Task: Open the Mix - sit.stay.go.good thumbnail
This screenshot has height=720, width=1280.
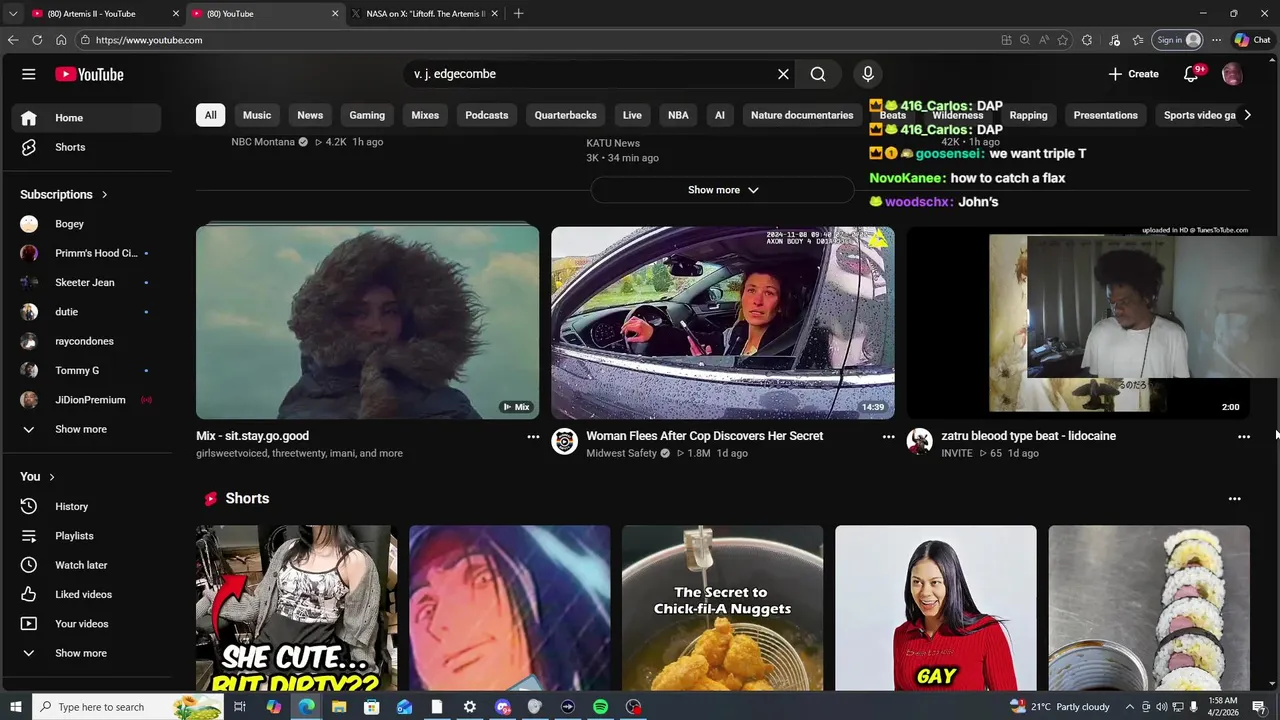Action: click(367, 322)
